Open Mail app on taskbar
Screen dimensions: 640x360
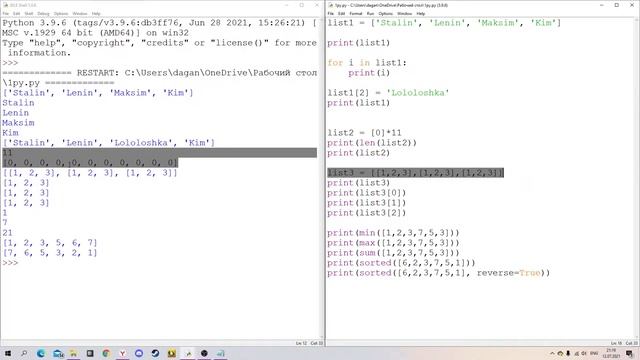(x=58, y=353)
